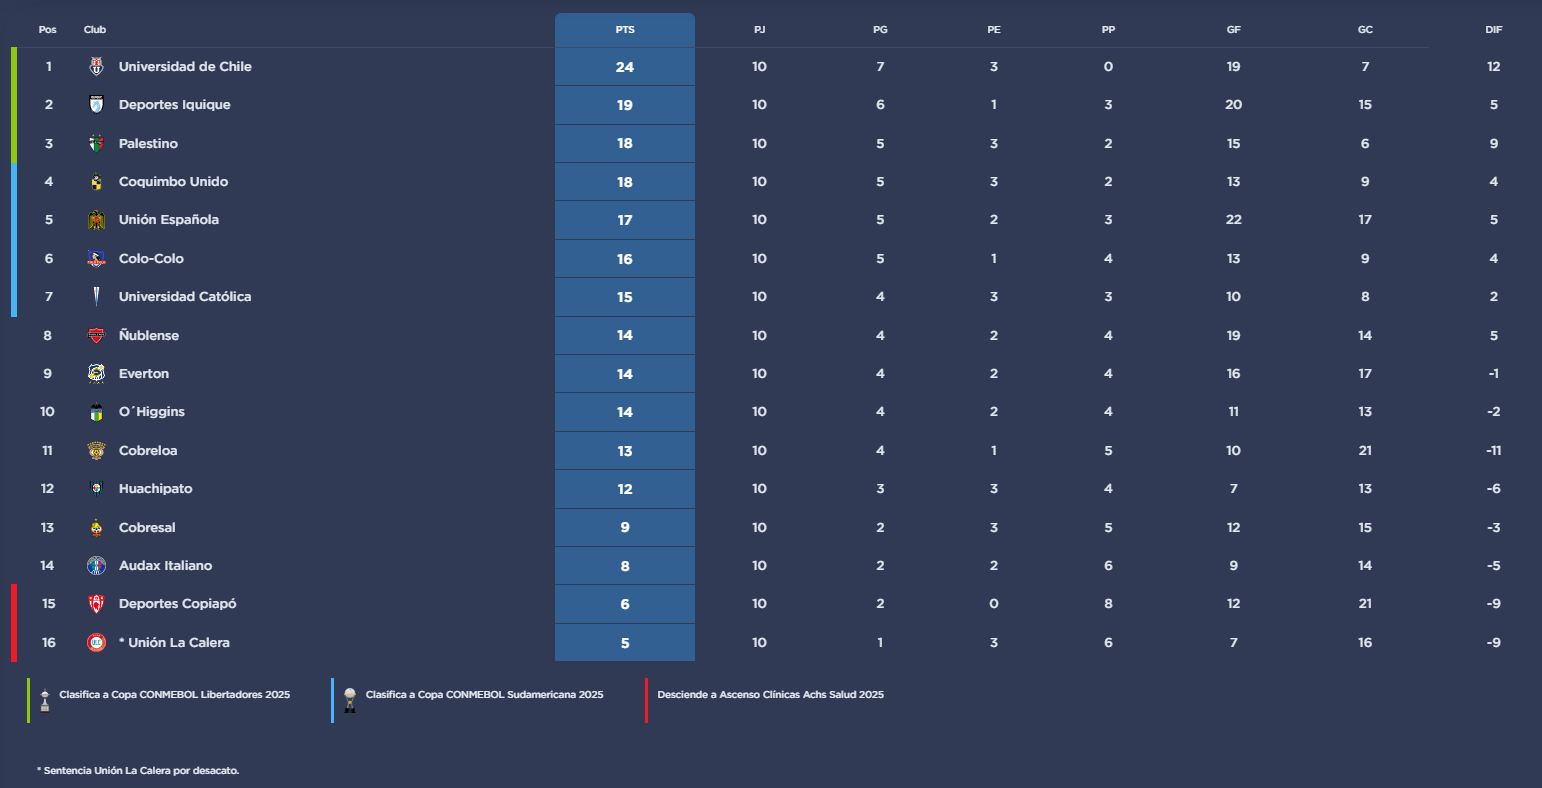Open Audax Italiano team name

(x=166, y=566)
